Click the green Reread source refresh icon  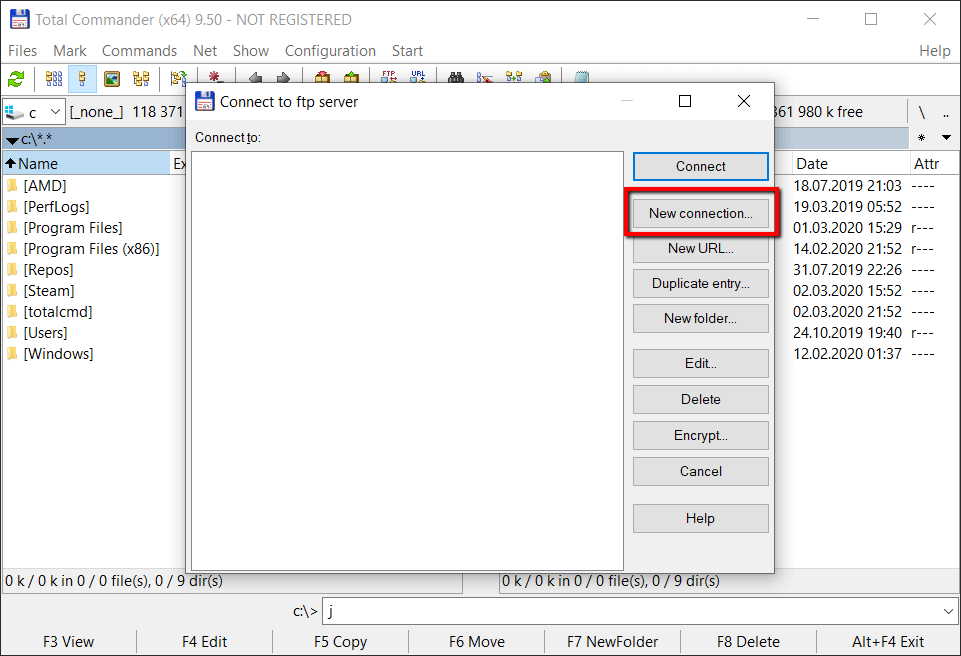(16, 78)
